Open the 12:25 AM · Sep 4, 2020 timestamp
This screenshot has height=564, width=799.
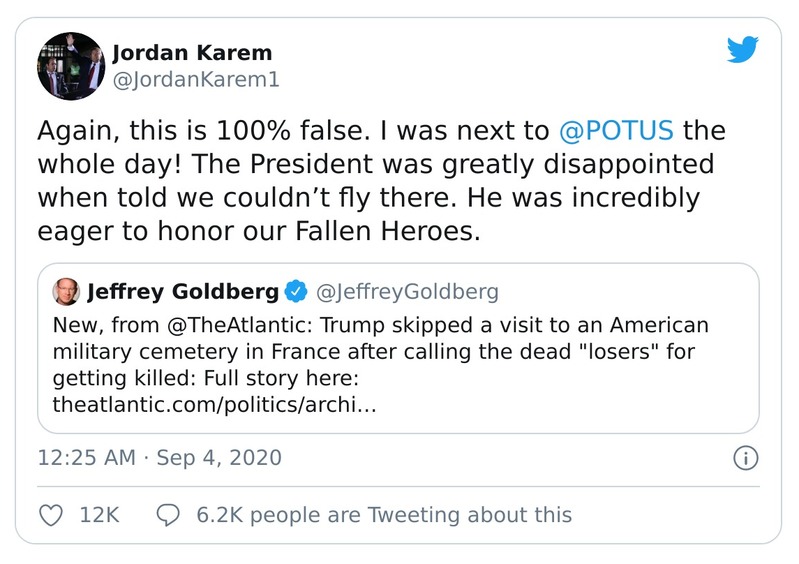coord(159,459)
